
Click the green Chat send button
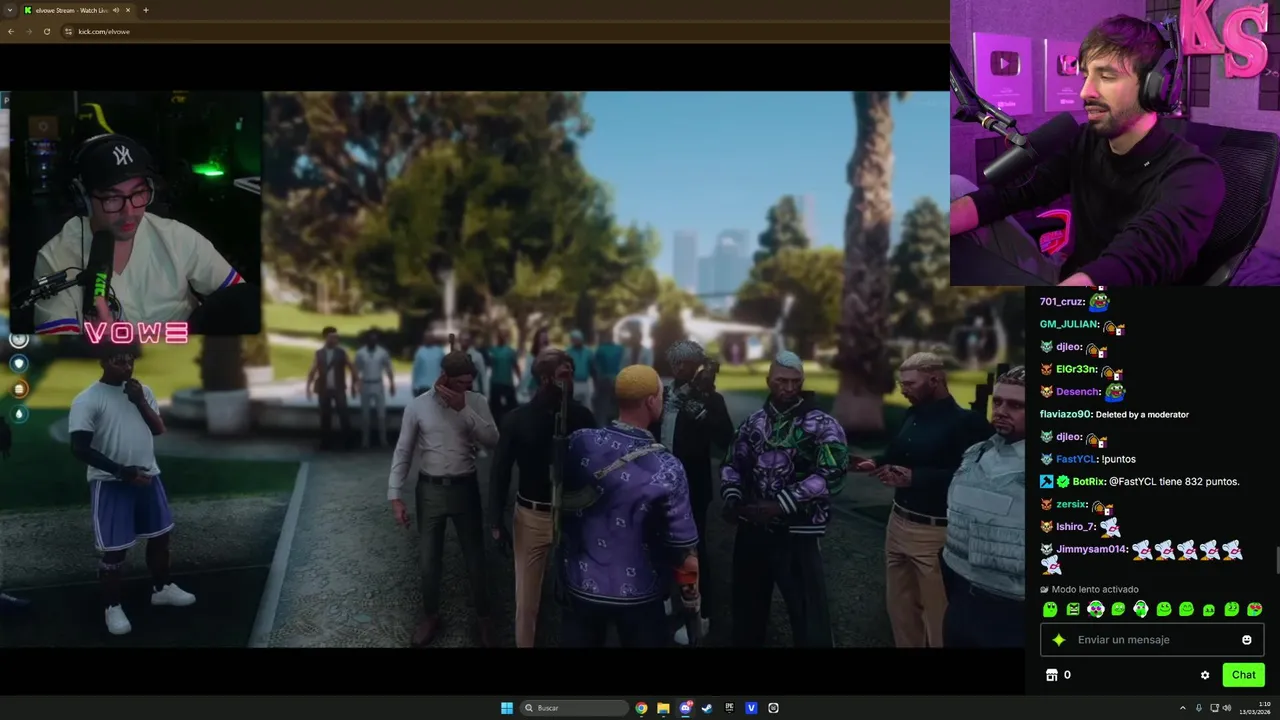point(1243,675)
